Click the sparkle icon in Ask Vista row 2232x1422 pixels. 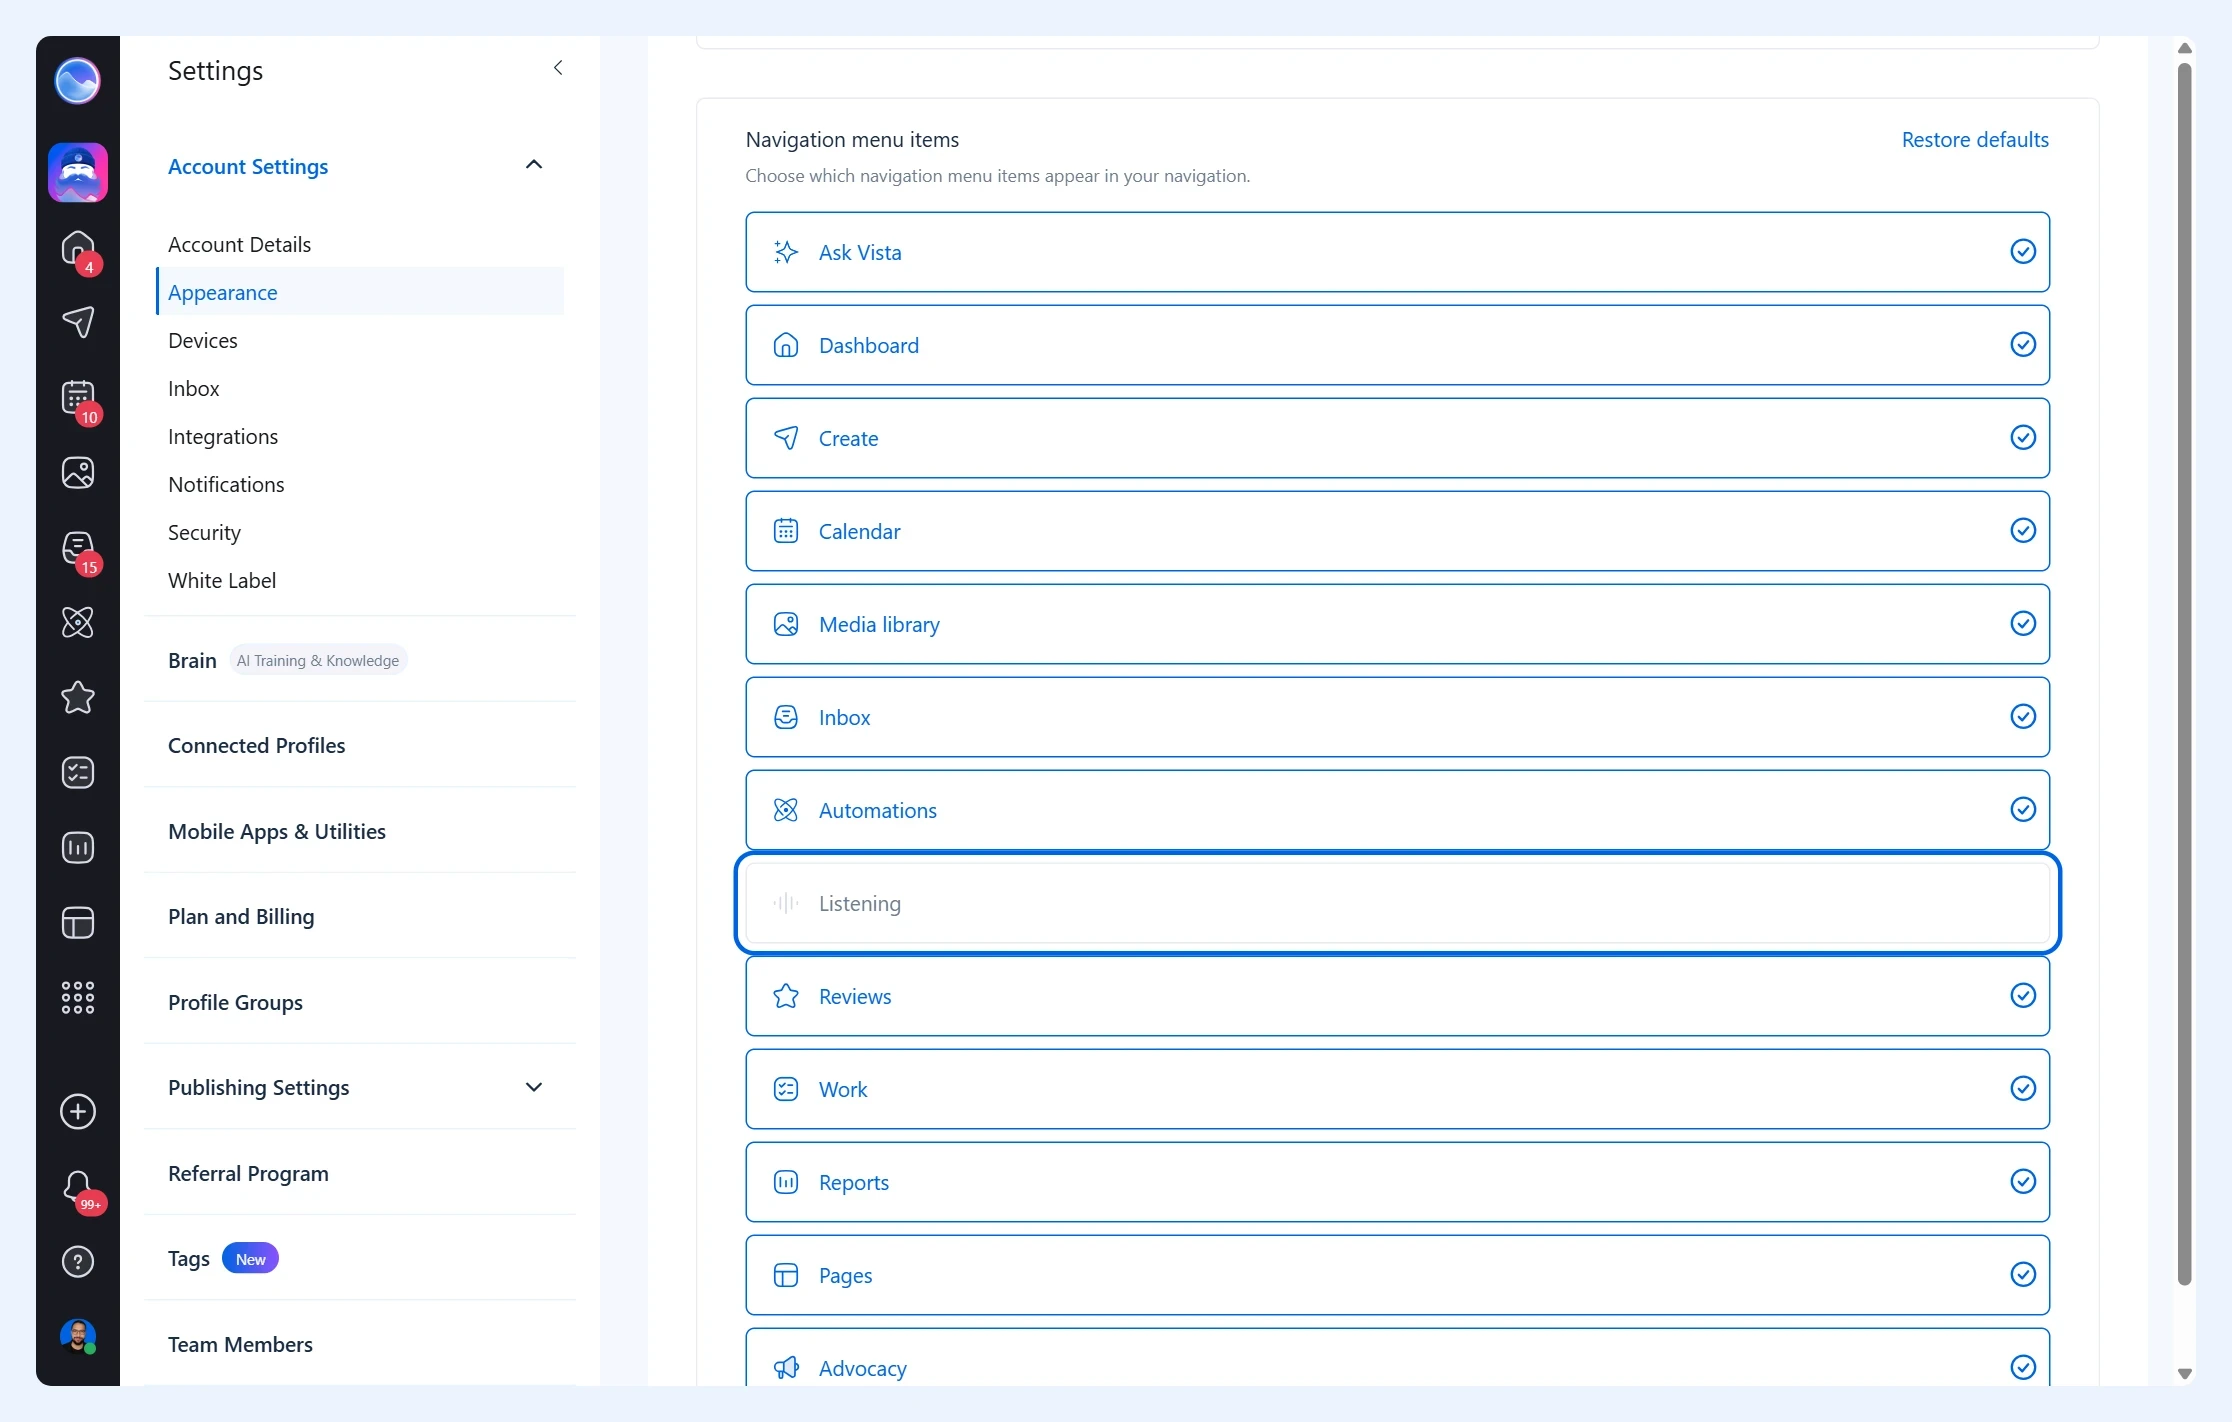tap(786, 252)
